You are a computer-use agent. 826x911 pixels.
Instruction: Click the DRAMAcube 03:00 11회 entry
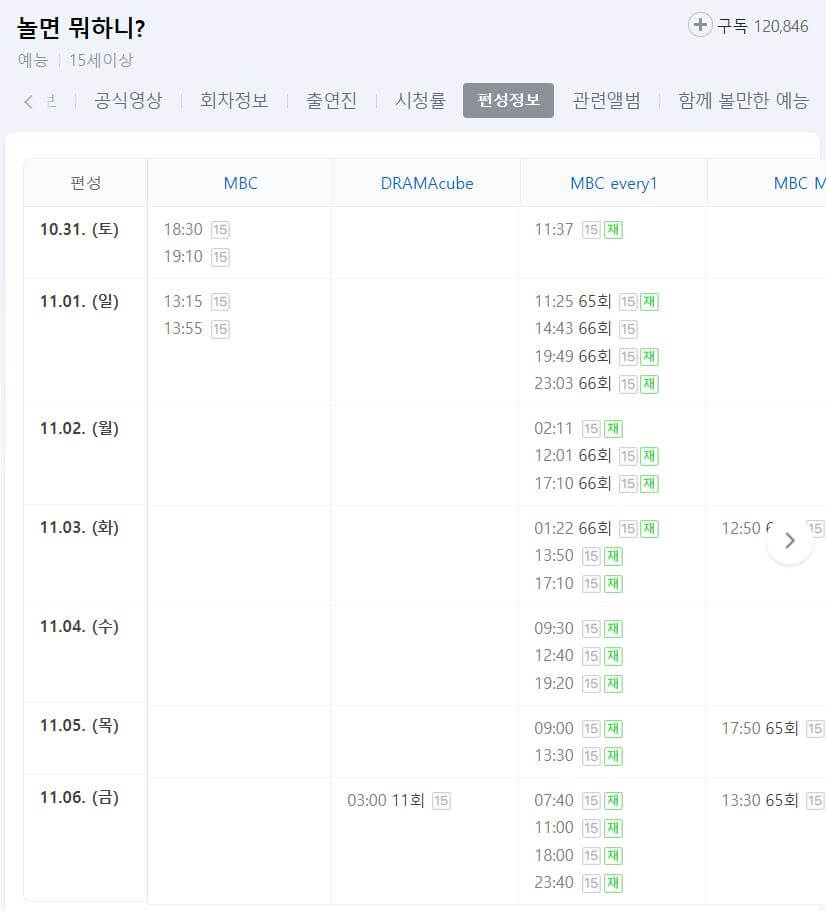(x=399, y=801)
